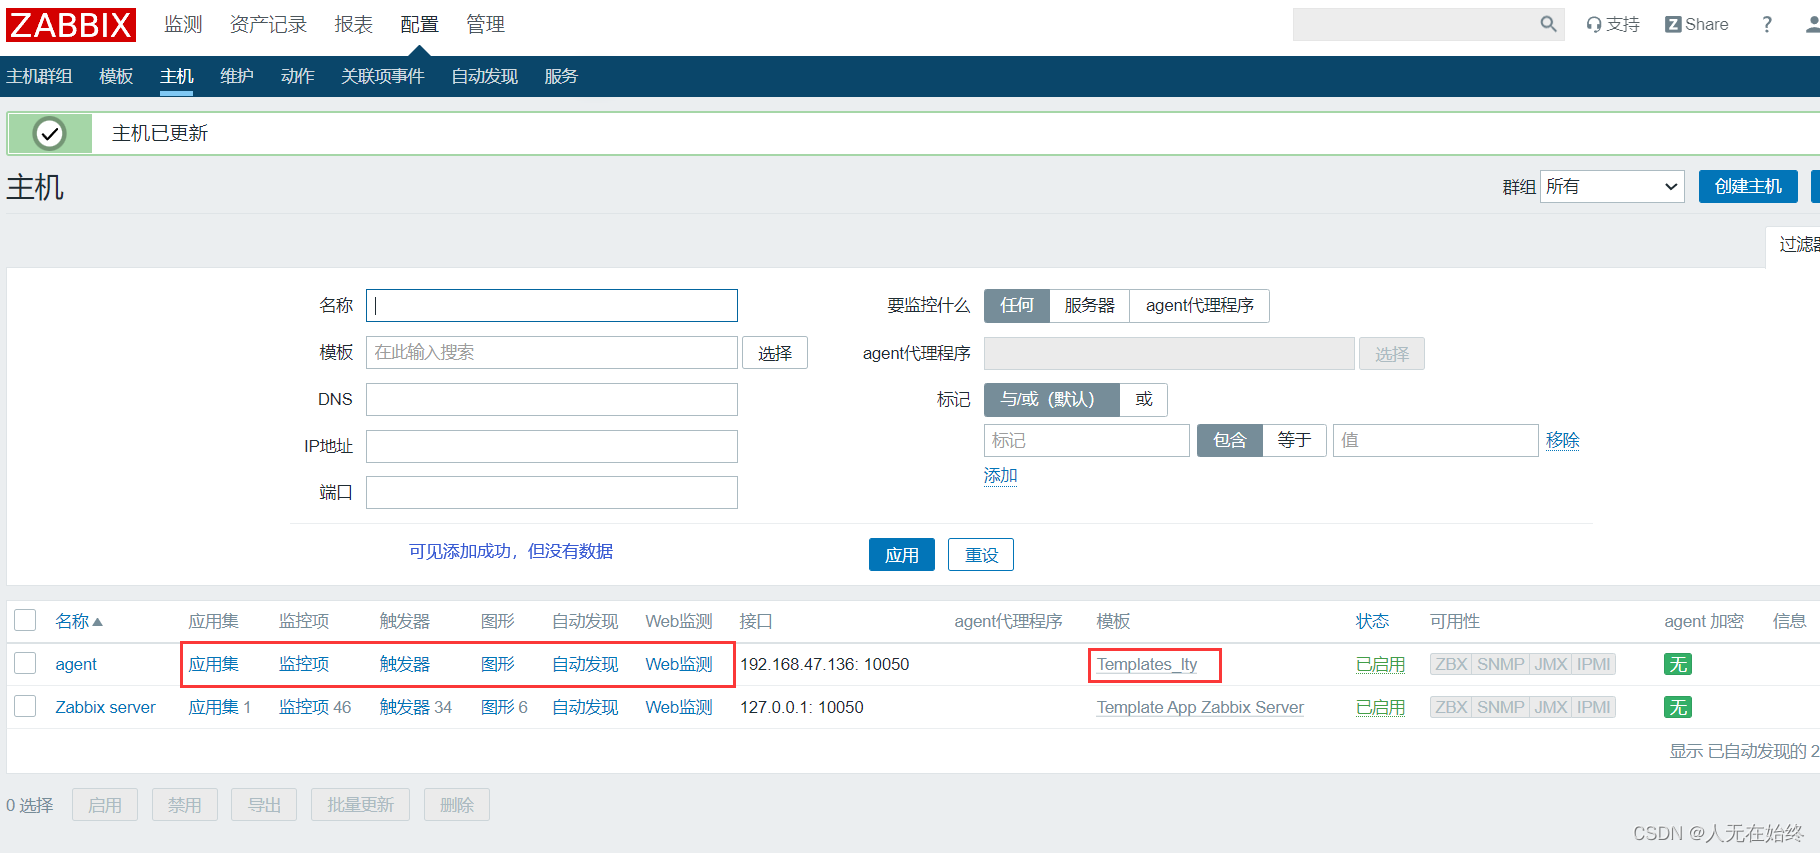The image size is (1820, 853).
Task: Click the IPMI badge for Zabbix server
Action: point(1594,707)
